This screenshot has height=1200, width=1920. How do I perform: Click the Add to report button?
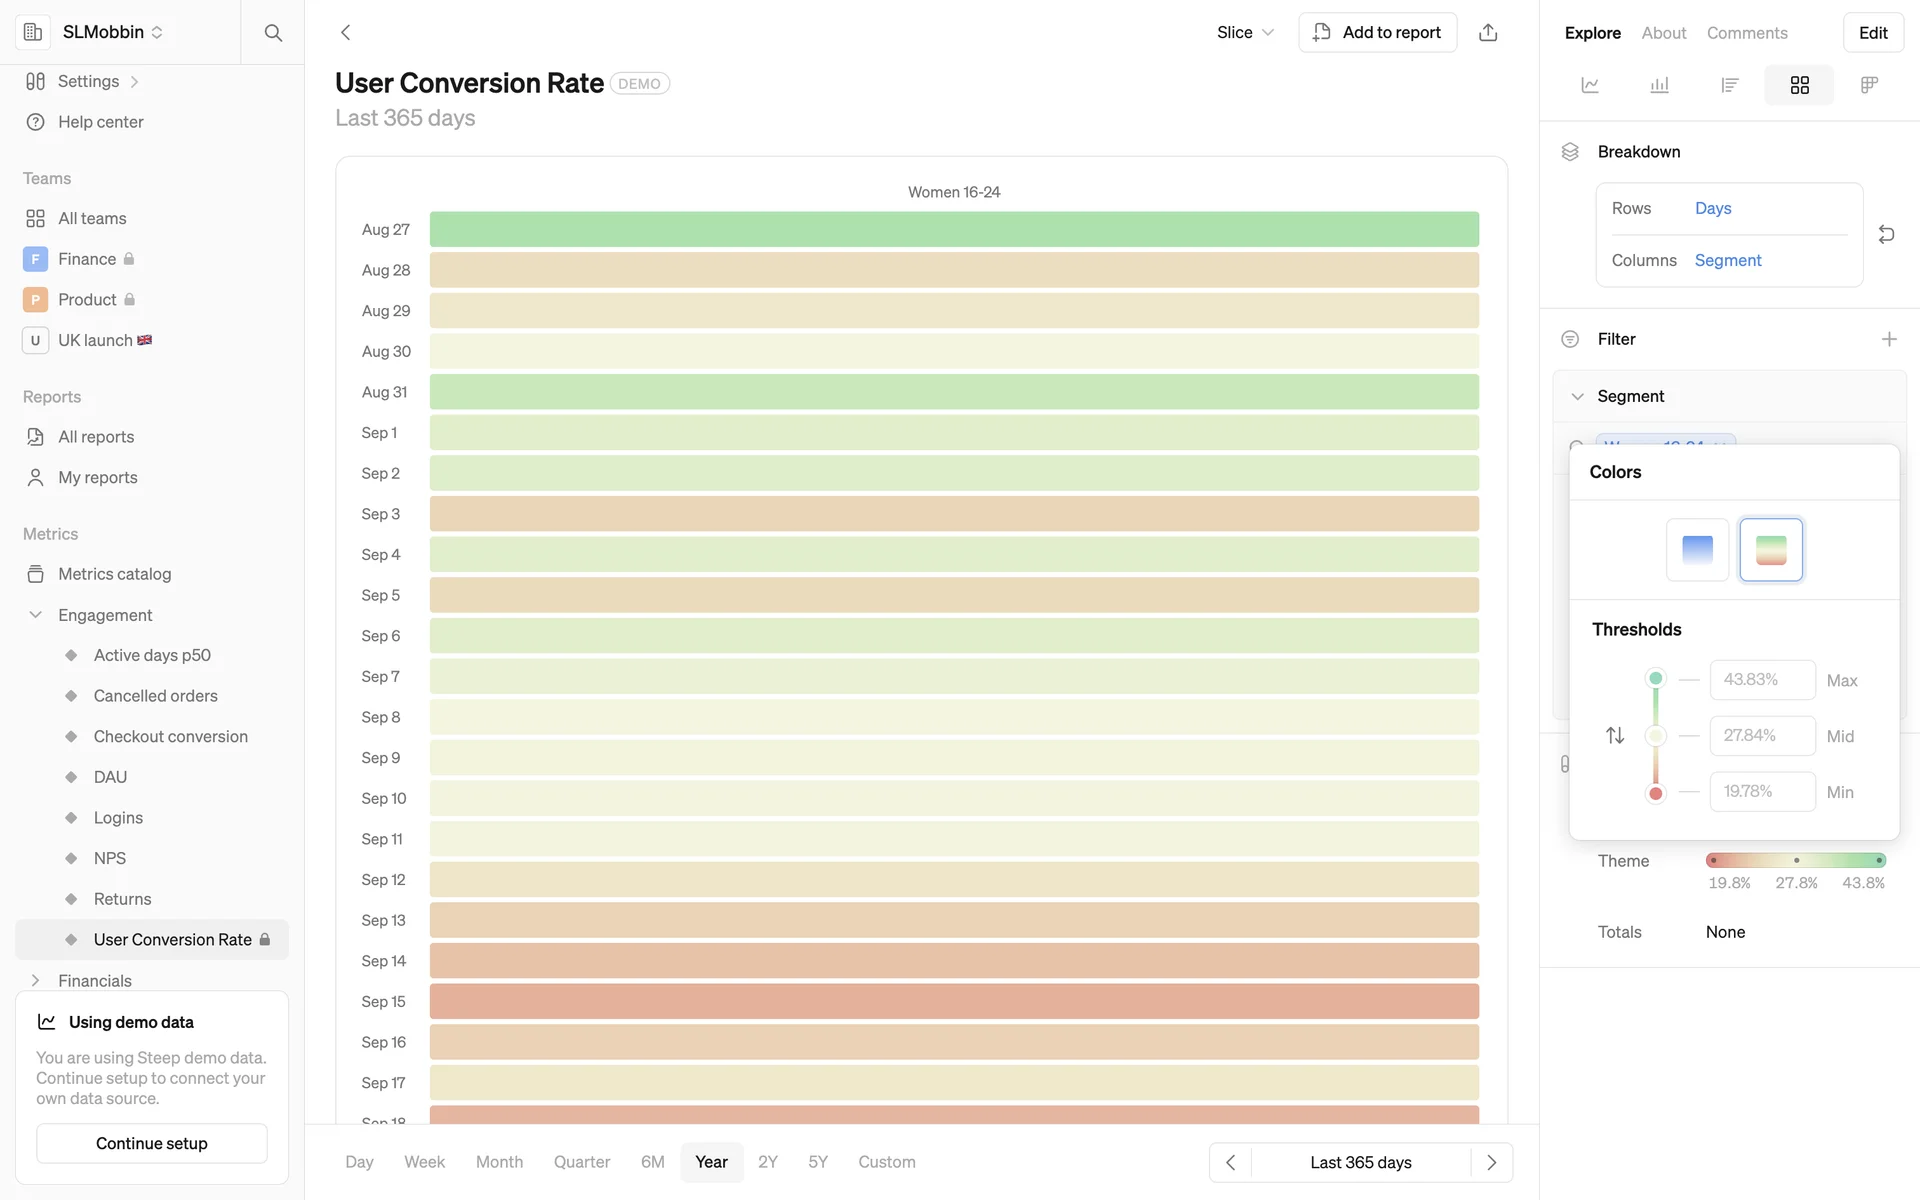click(x=1377, y=33)
